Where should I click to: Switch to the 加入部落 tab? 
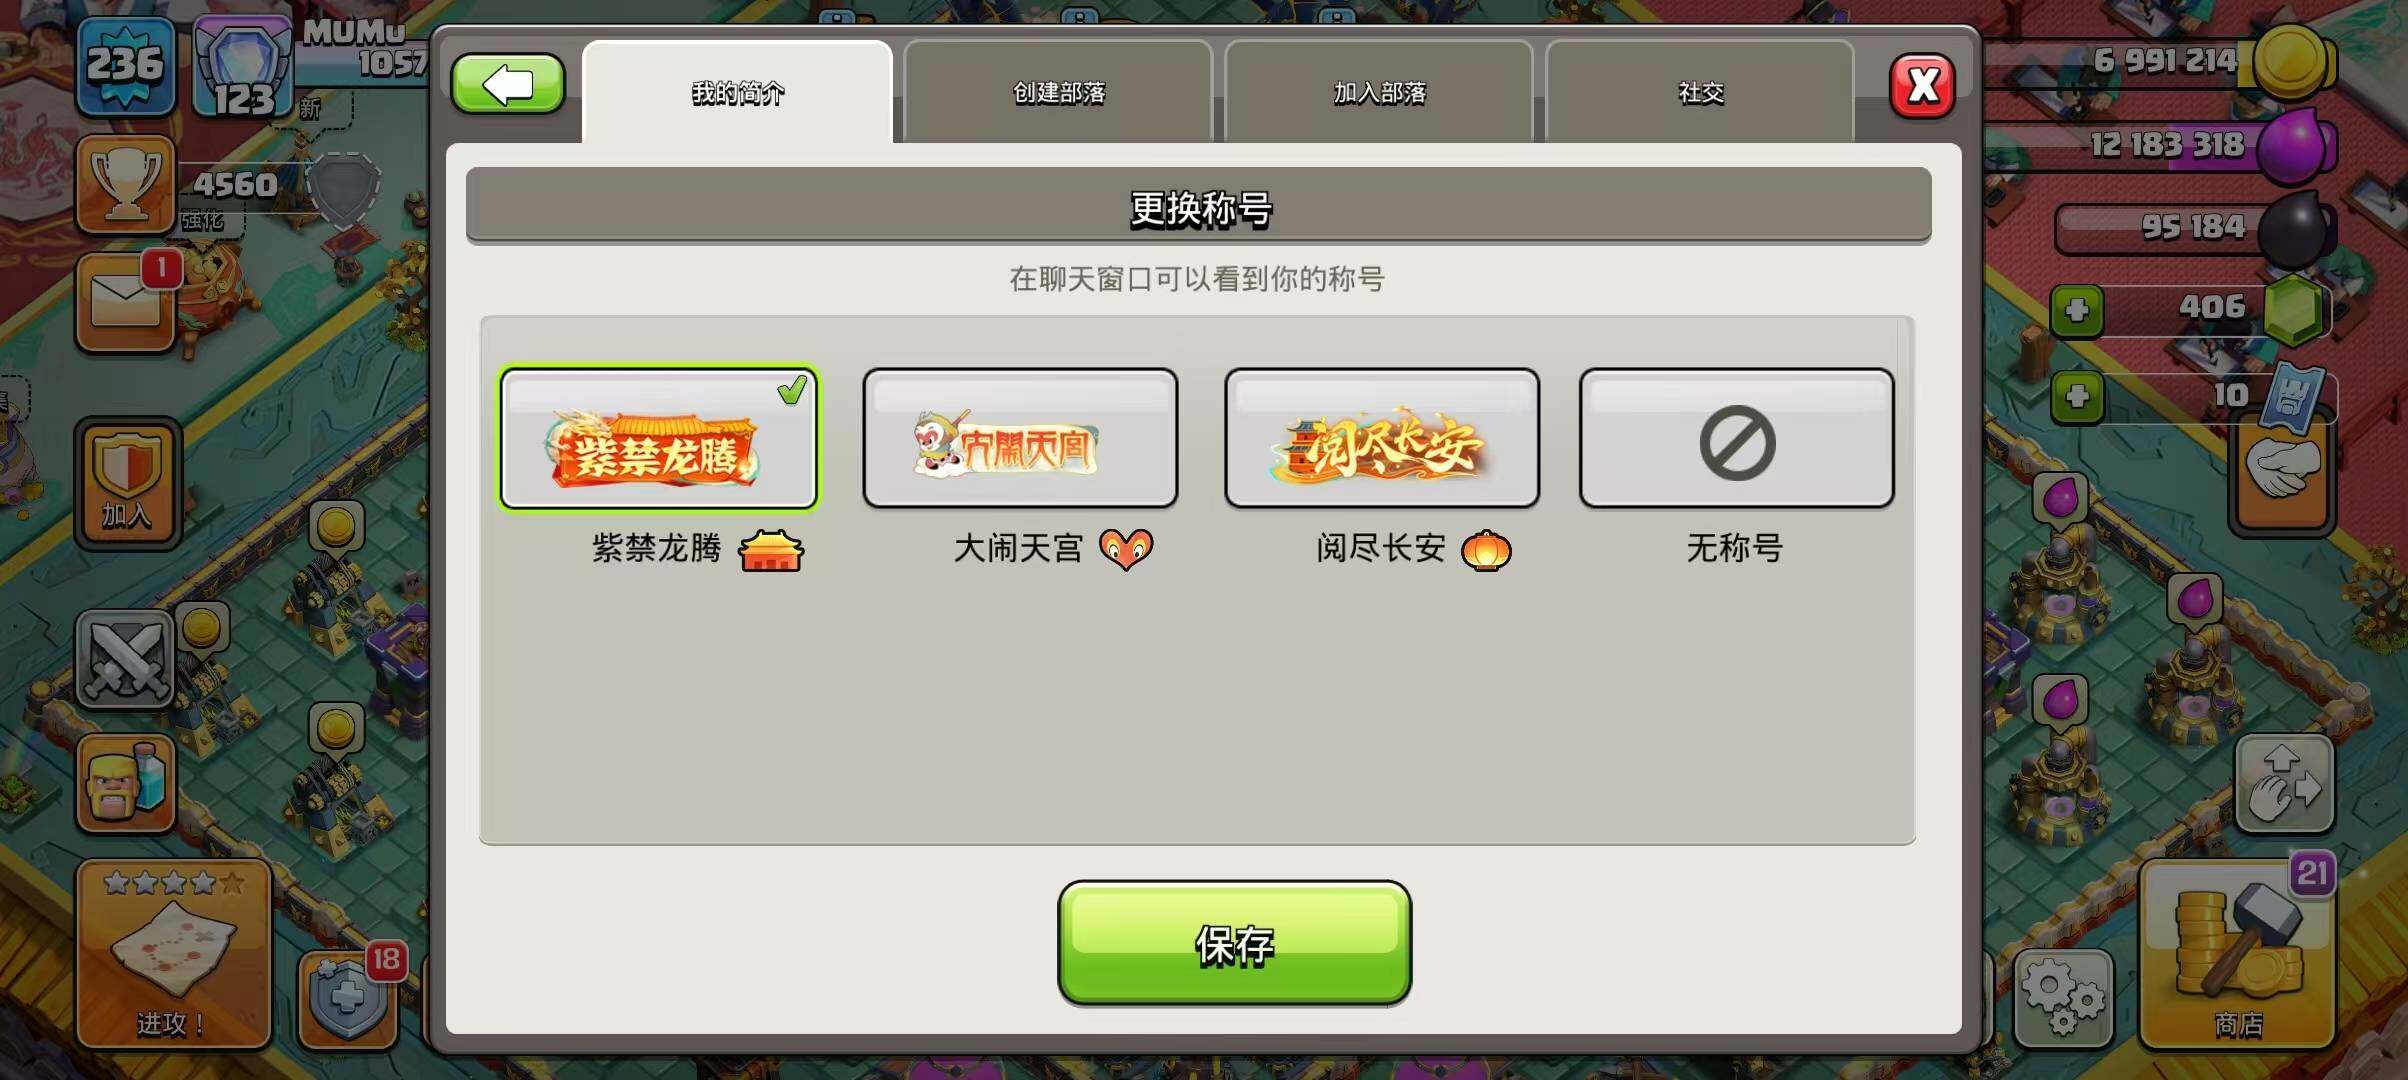[x=1379, y=92]
